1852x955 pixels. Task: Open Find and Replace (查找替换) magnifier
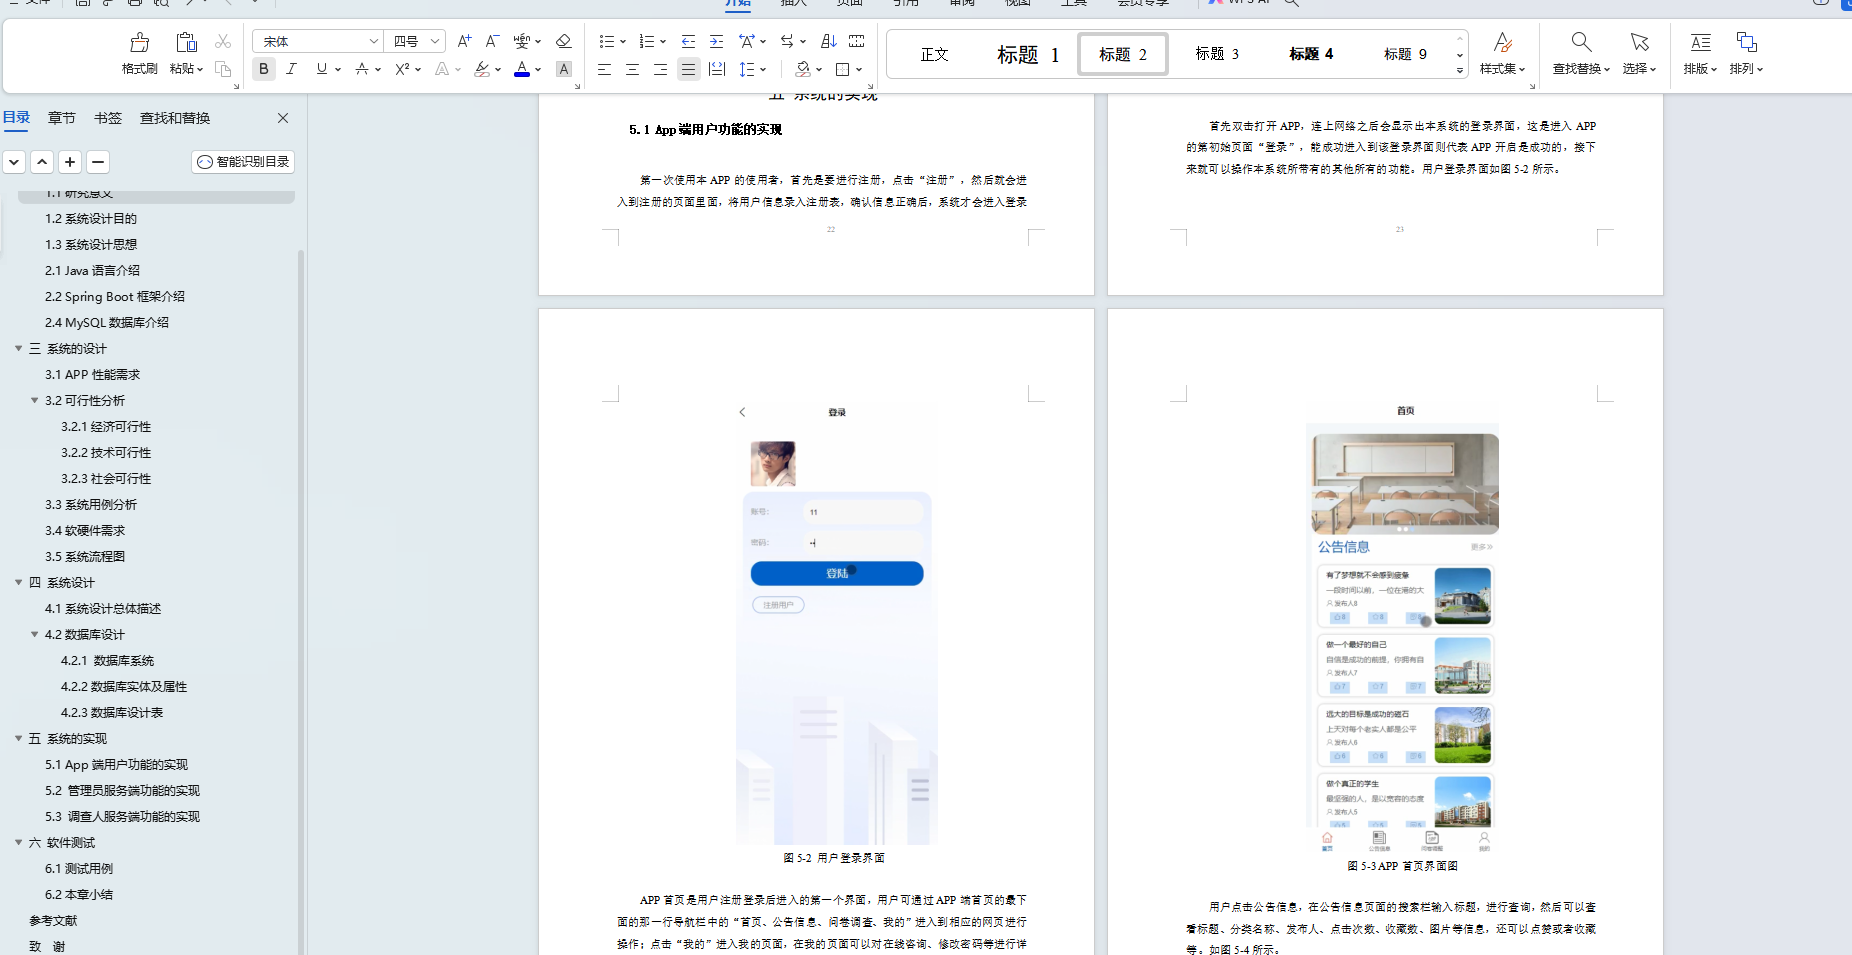[x=1581, y=42]
